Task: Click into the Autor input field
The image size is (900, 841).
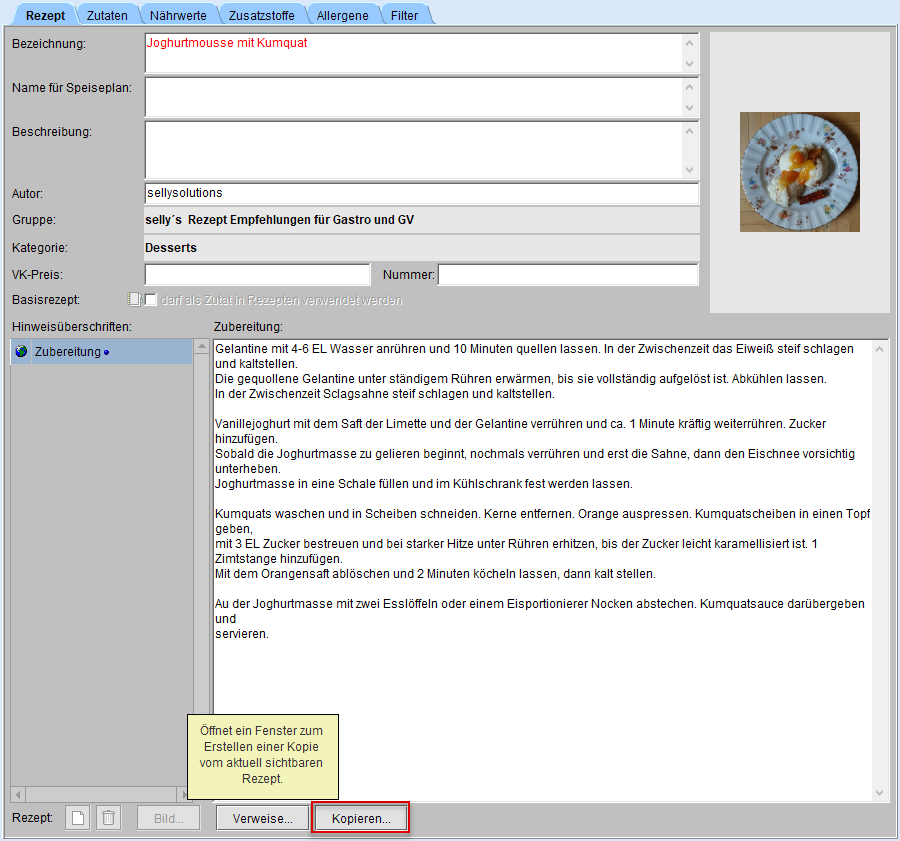Action: tap(421, 193)
